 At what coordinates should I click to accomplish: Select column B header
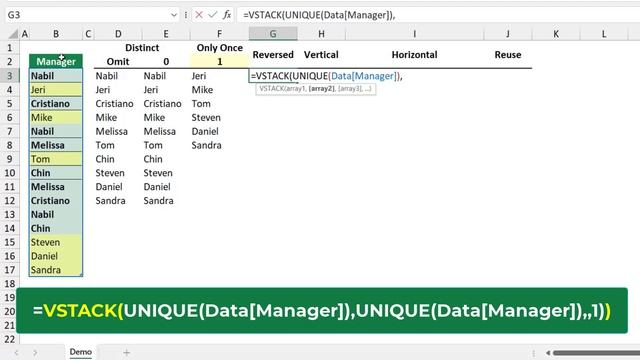click(x=56, y=34)
